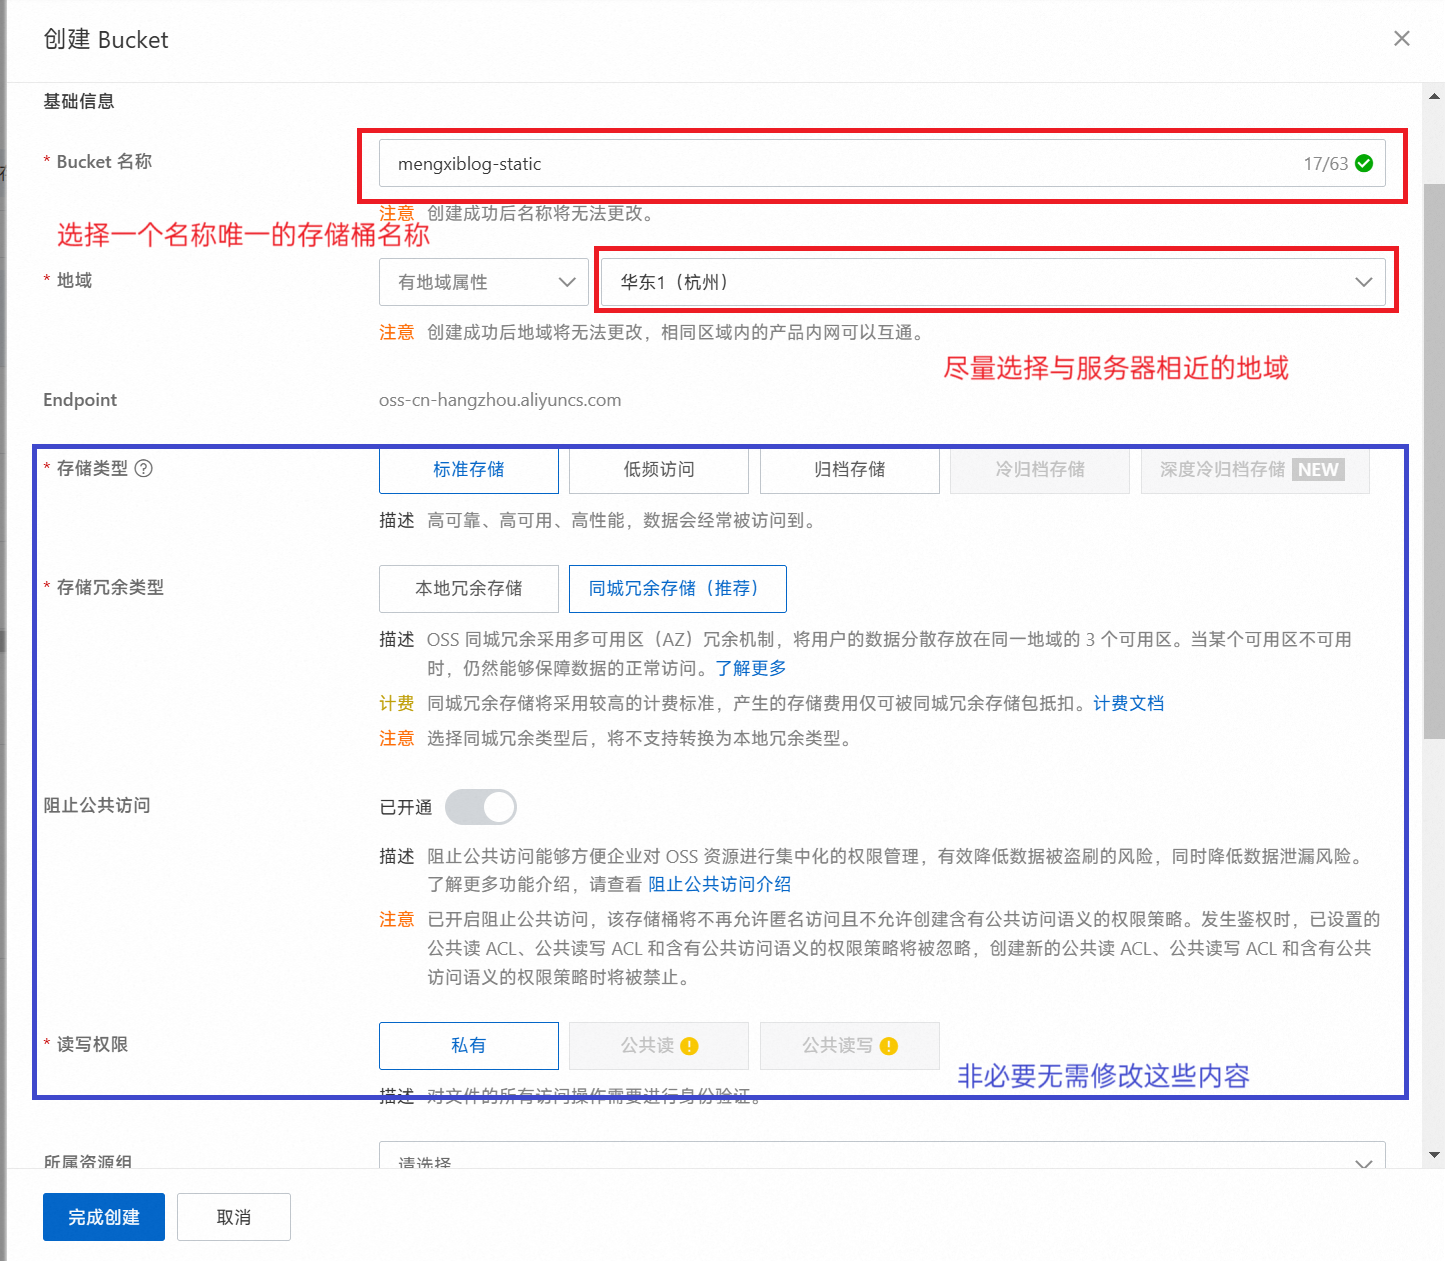
Task: Choose 归档存储 storage type
Action: [849, 470]
